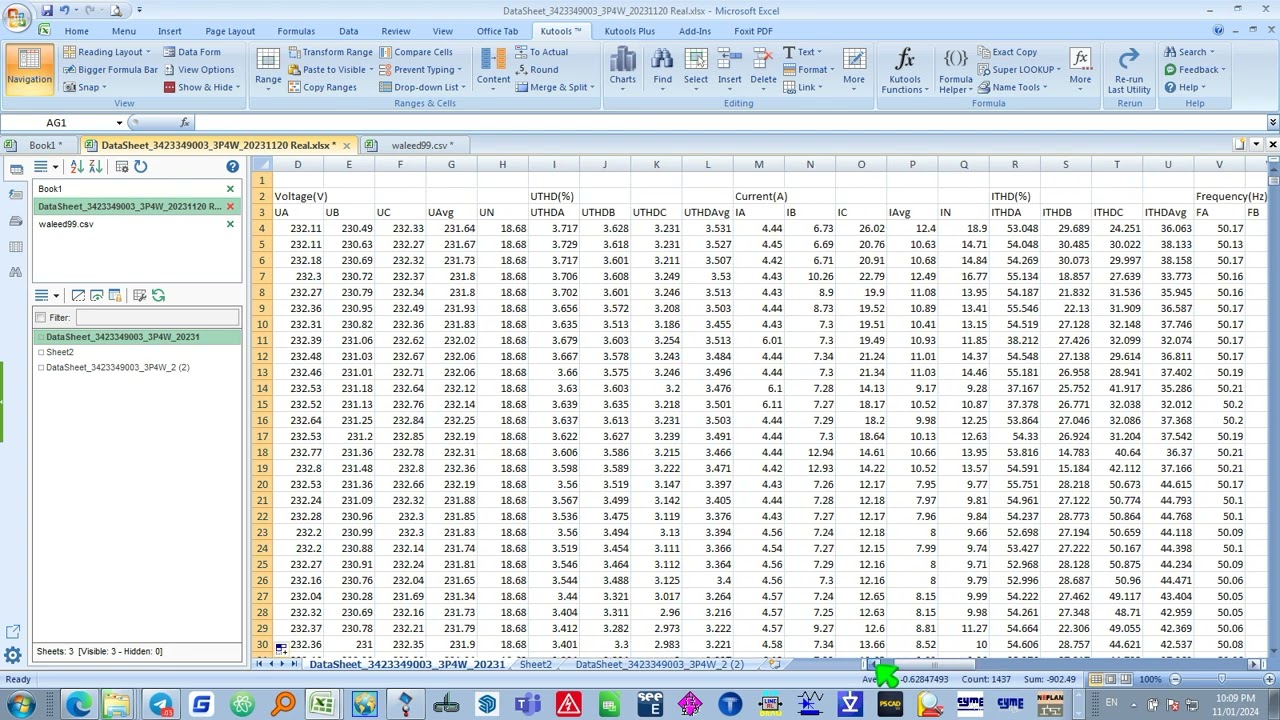Click the protect worksheet lock icon

115,296
